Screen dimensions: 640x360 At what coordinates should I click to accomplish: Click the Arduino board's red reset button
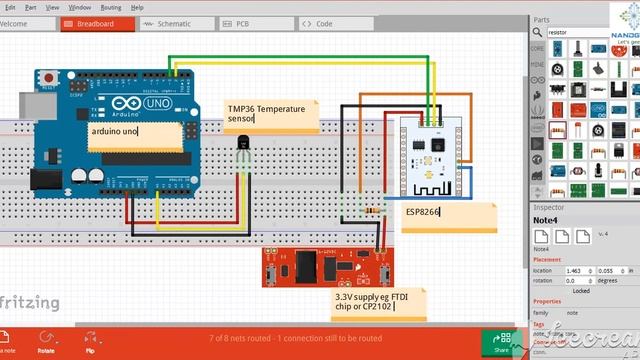pyautogui.click(x=48, y=78)
